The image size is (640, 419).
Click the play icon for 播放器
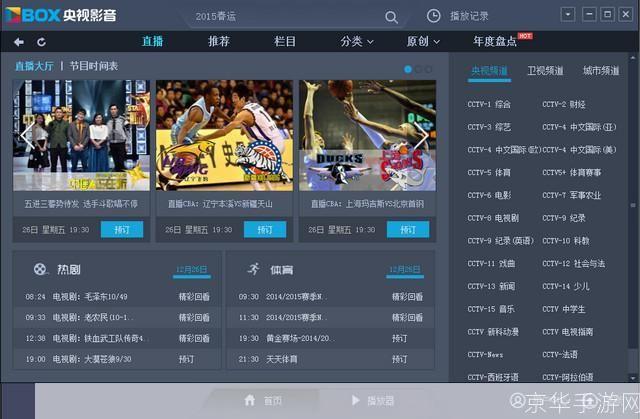pyautogui.click(x=355, y=400)
